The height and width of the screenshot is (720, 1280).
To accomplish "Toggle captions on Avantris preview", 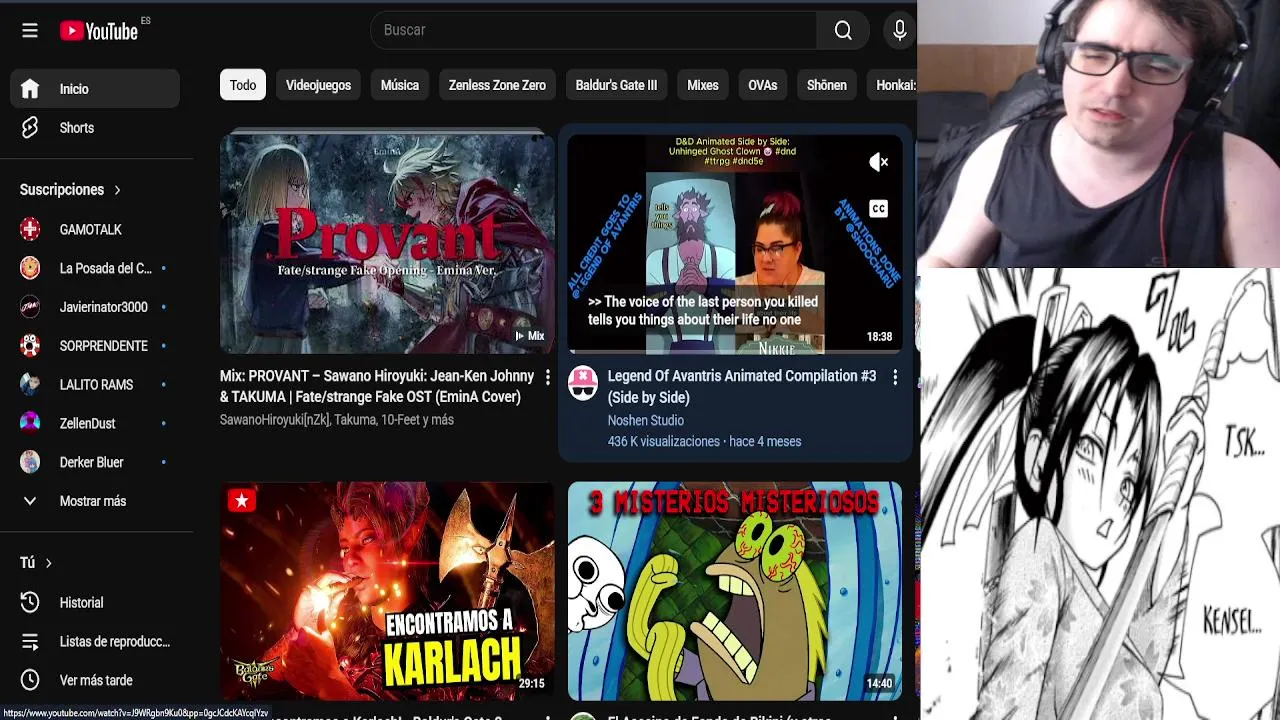I will tap(878, 209).
